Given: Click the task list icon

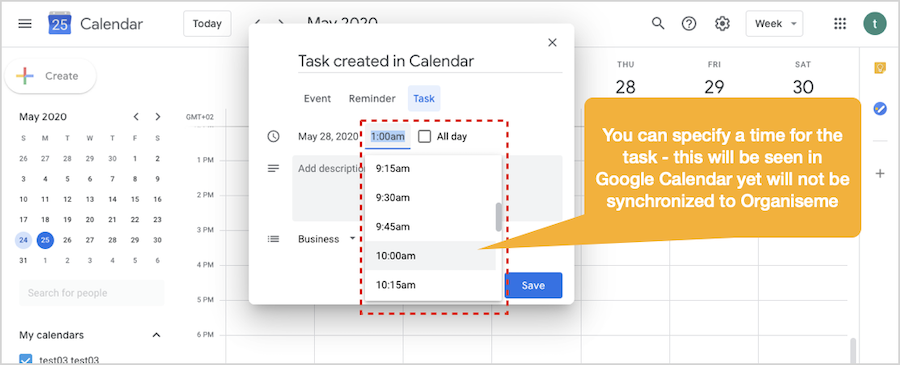Looking at the screenshot, I should [x=273, y=239].
